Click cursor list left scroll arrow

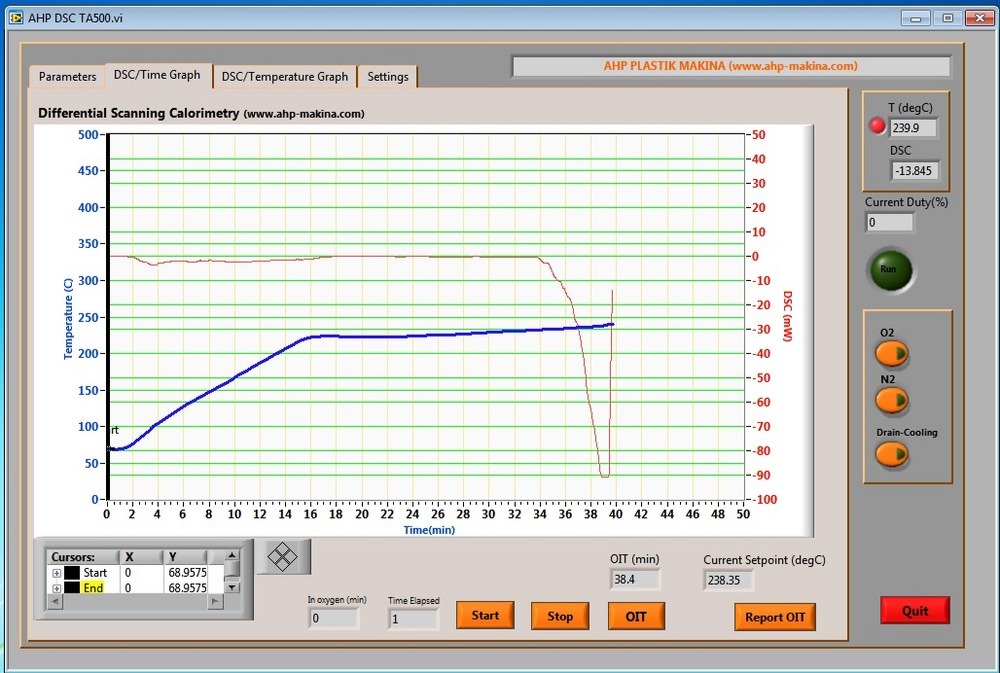[55, 601]
